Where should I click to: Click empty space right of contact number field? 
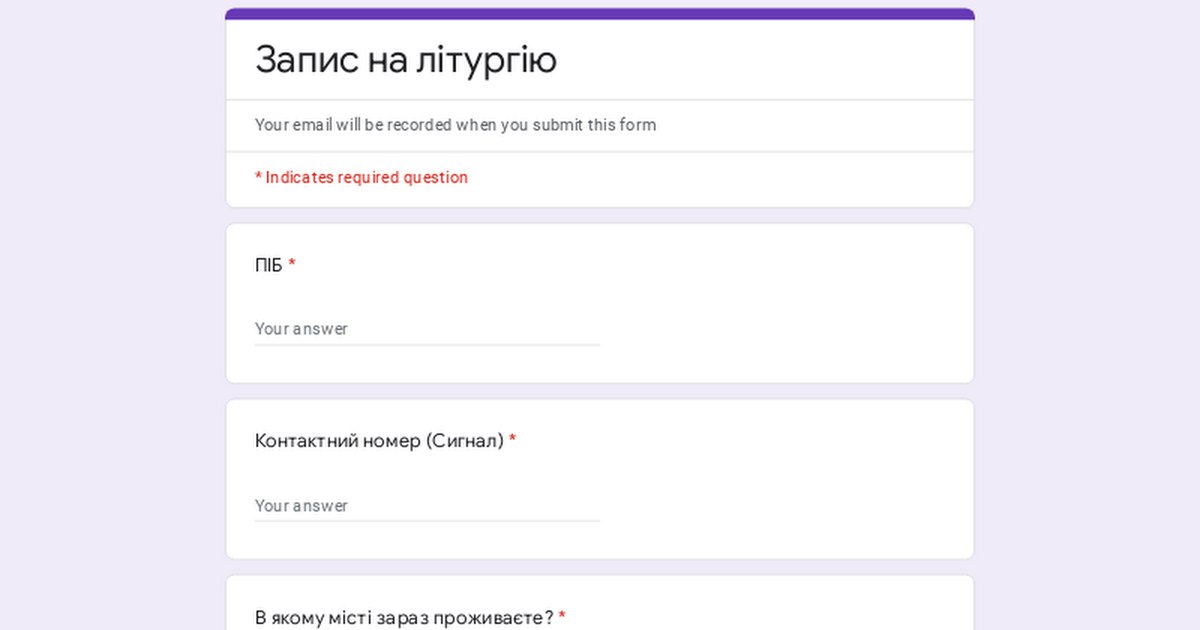(x=780, y=505)
